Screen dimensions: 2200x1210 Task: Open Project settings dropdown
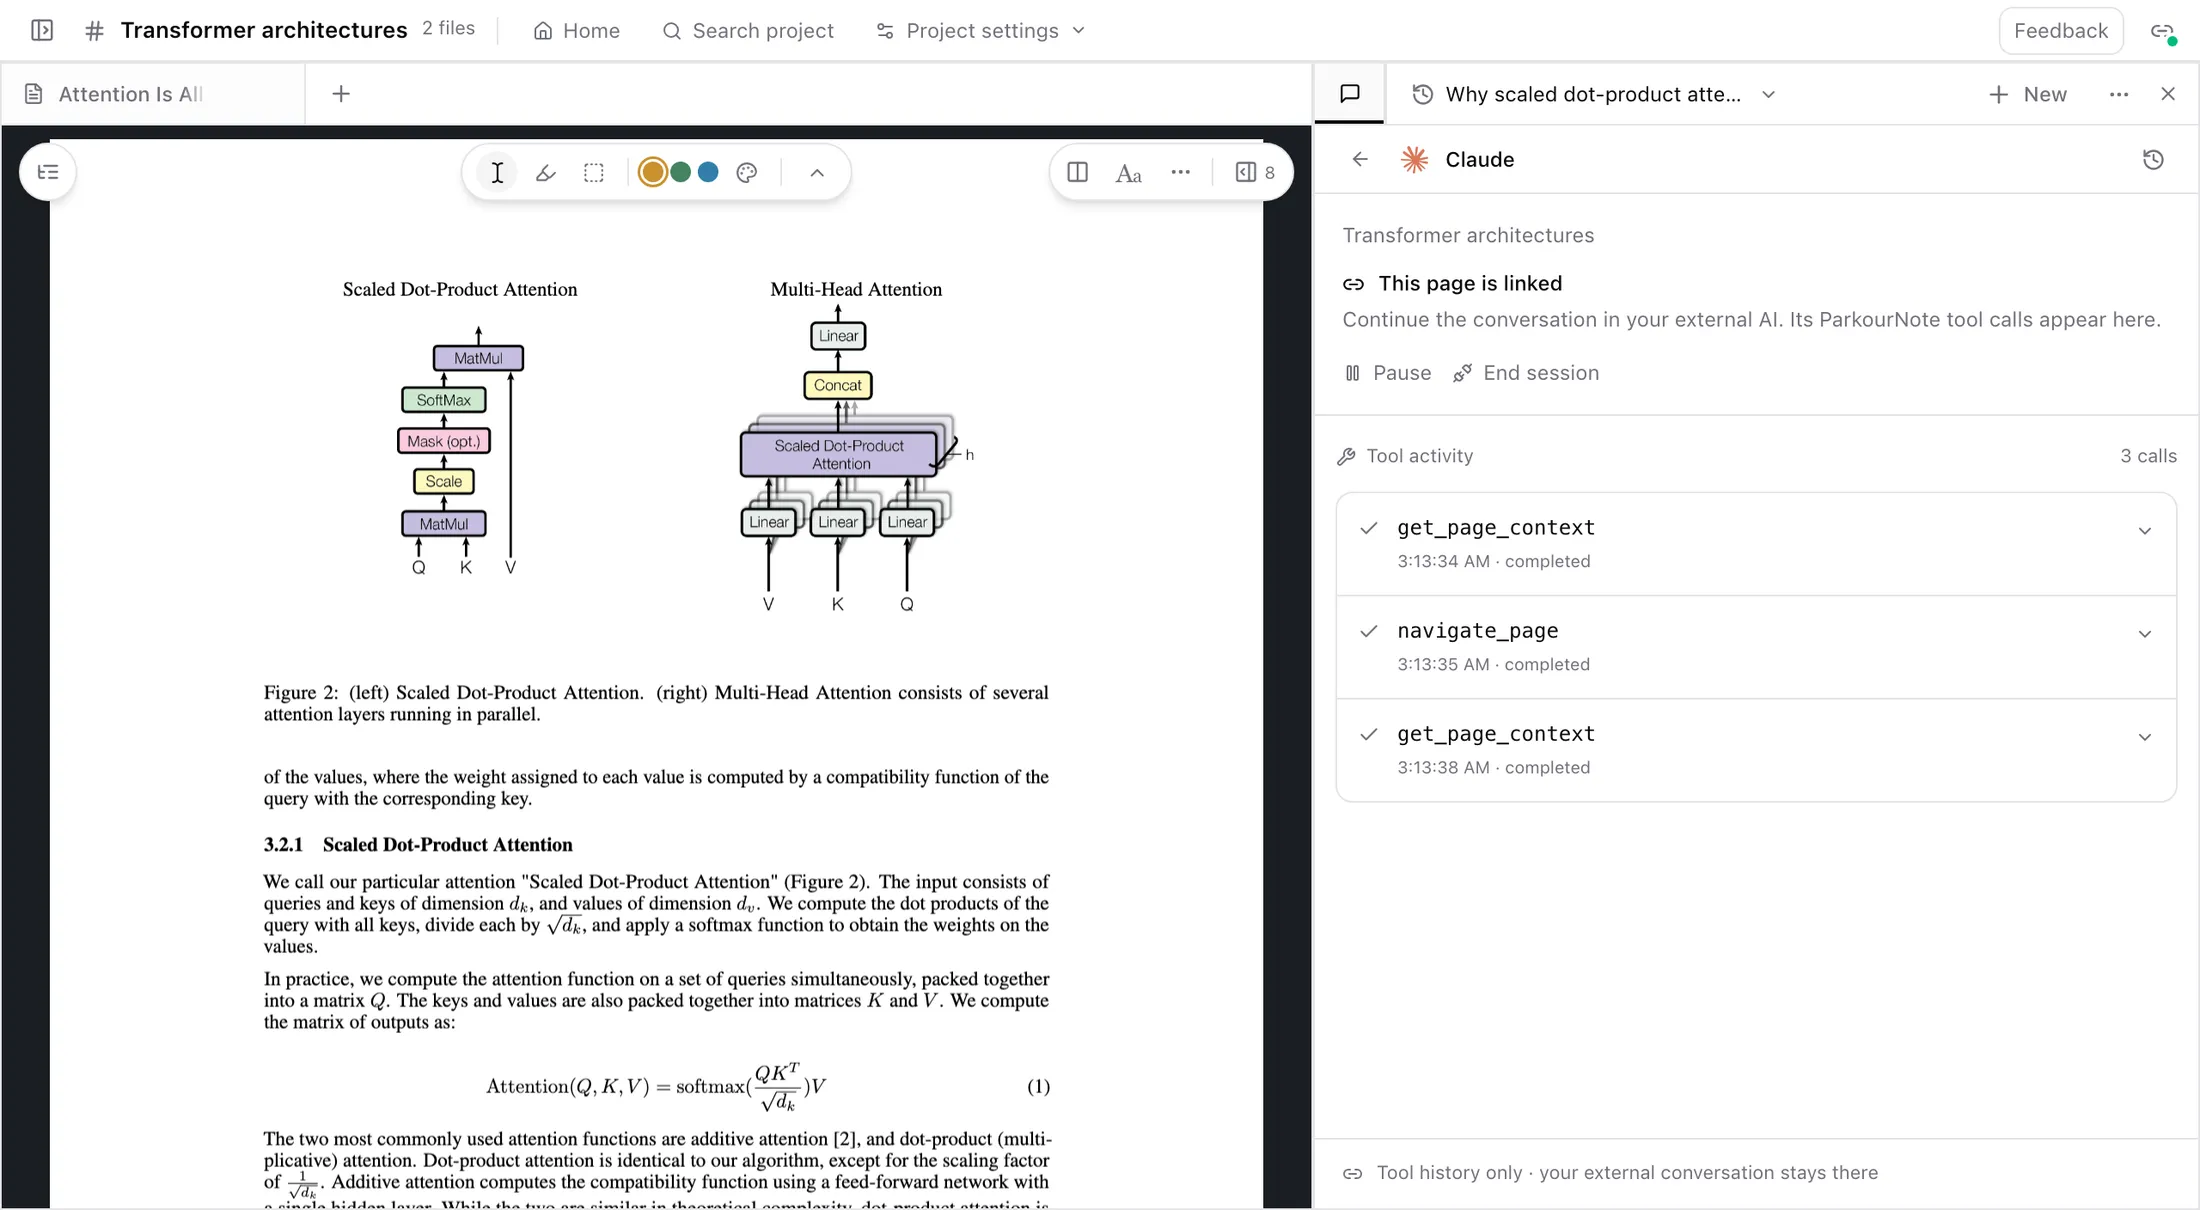(981, 30)
